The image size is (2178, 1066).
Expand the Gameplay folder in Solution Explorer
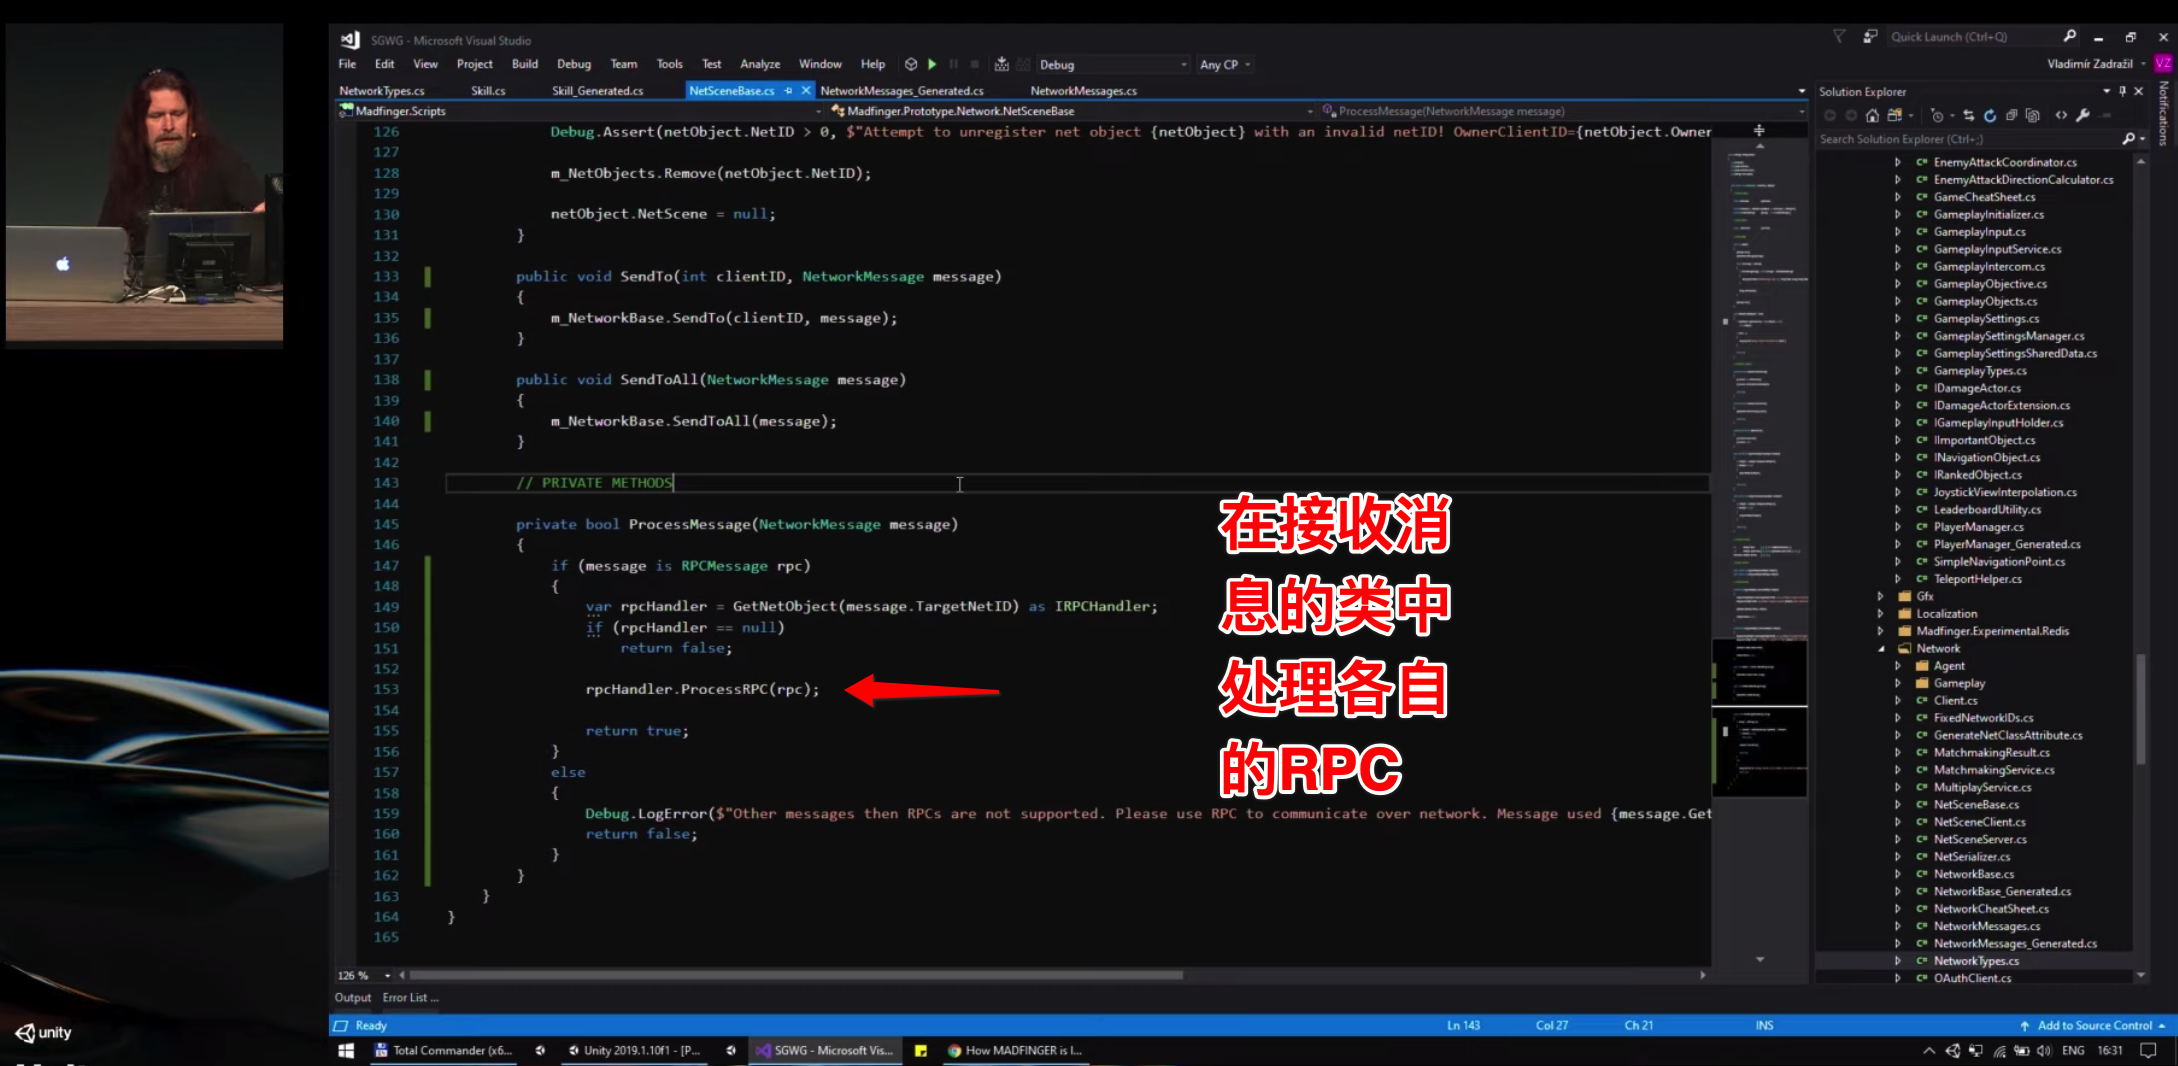coord(1897,683)
